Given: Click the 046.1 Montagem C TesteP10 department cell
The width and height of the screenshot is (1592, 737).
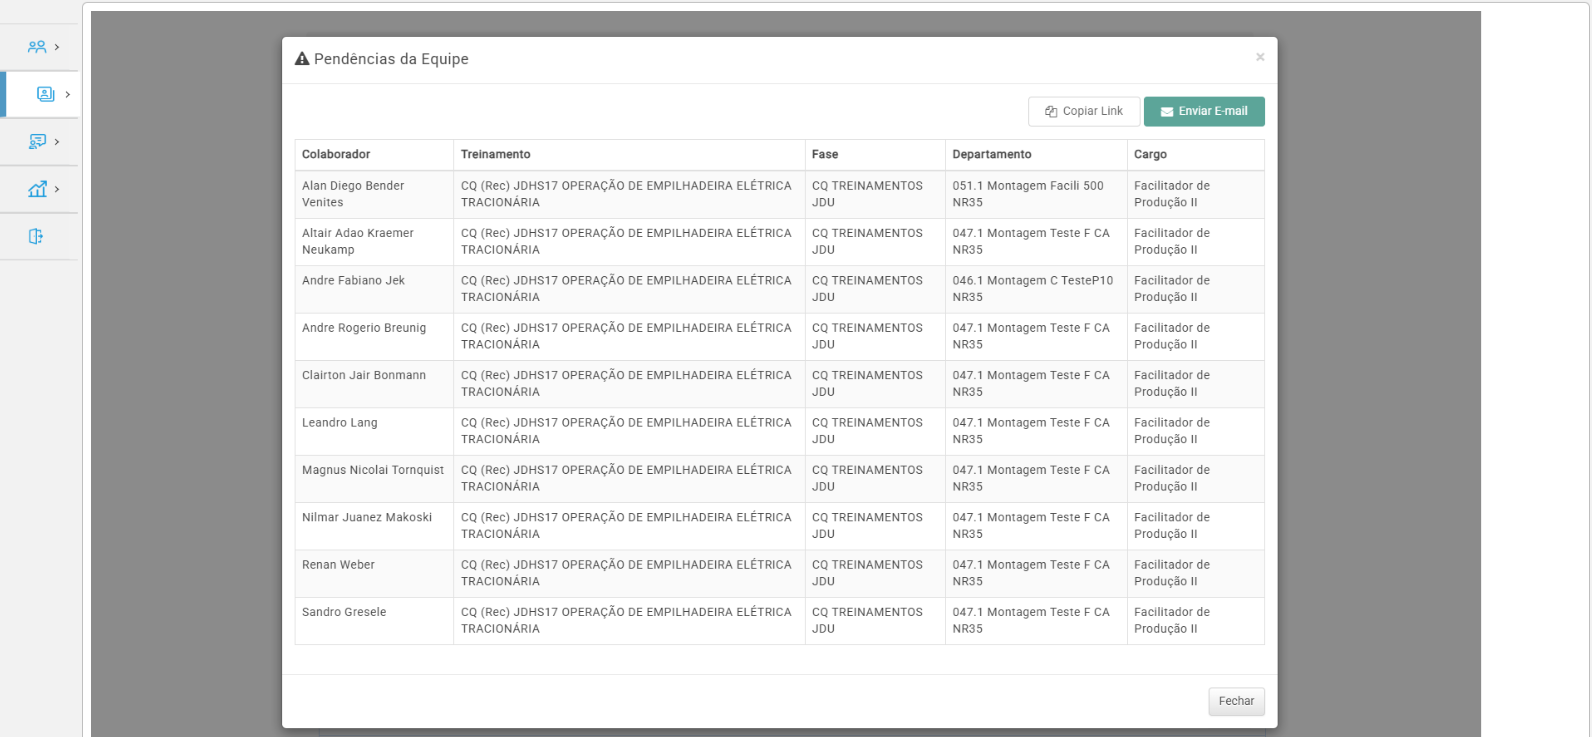Looking at the screenshot, I should [1032, 288].
